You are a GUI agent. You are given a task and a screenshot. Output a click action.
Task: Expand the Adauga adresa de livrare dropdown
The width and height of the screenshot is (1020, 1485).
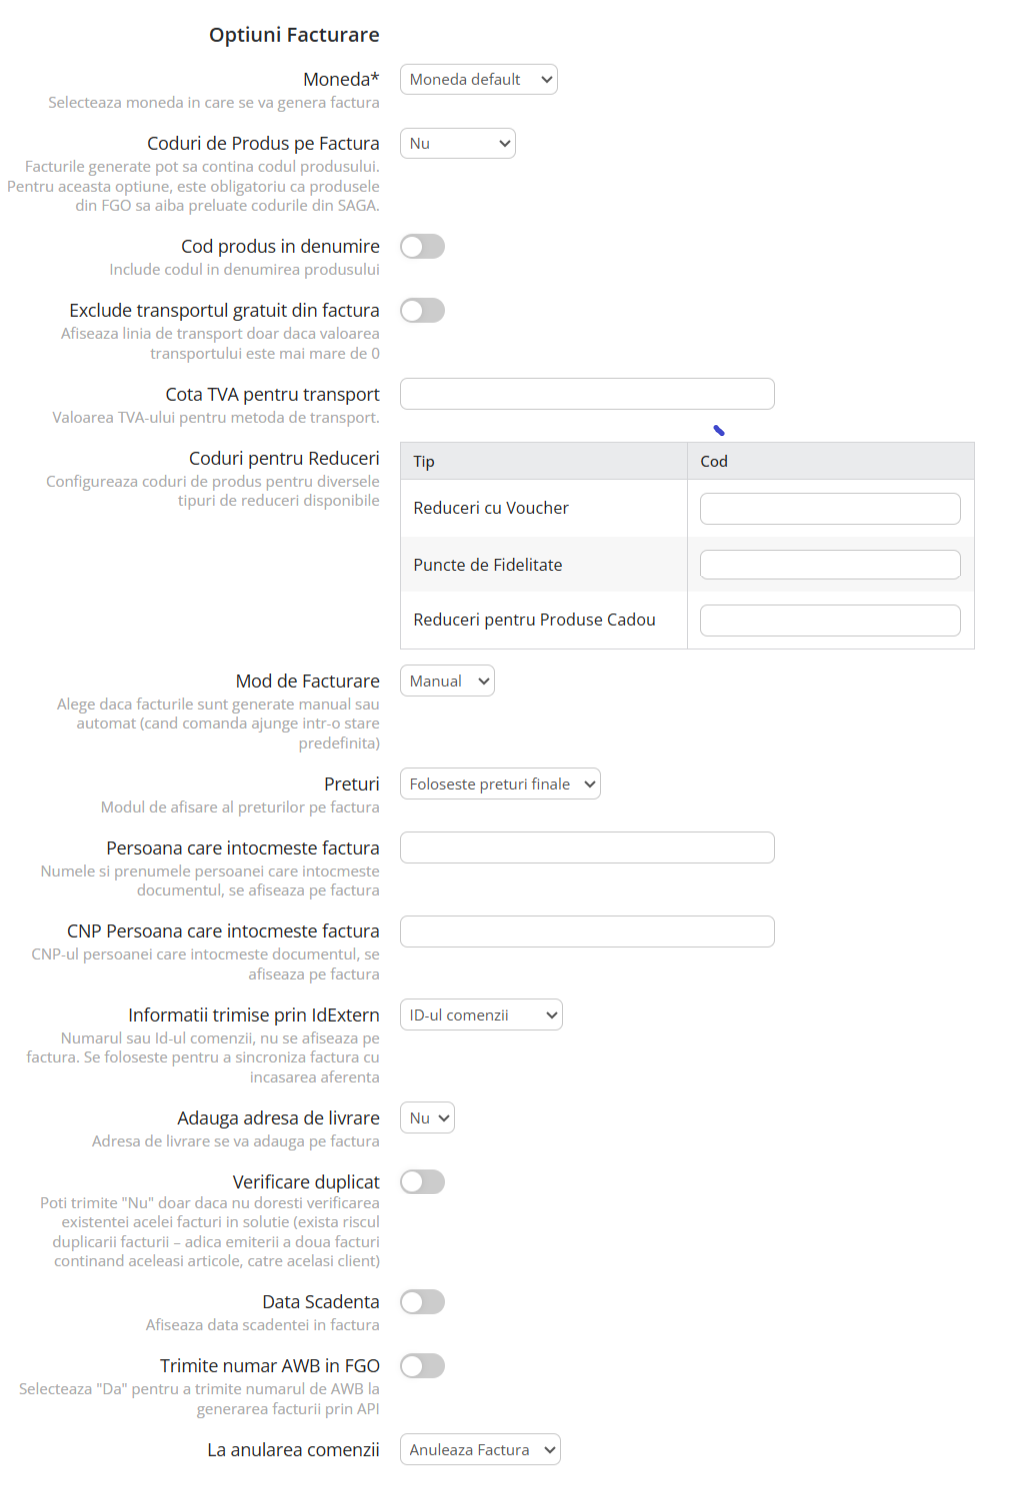click(427, 1119)
